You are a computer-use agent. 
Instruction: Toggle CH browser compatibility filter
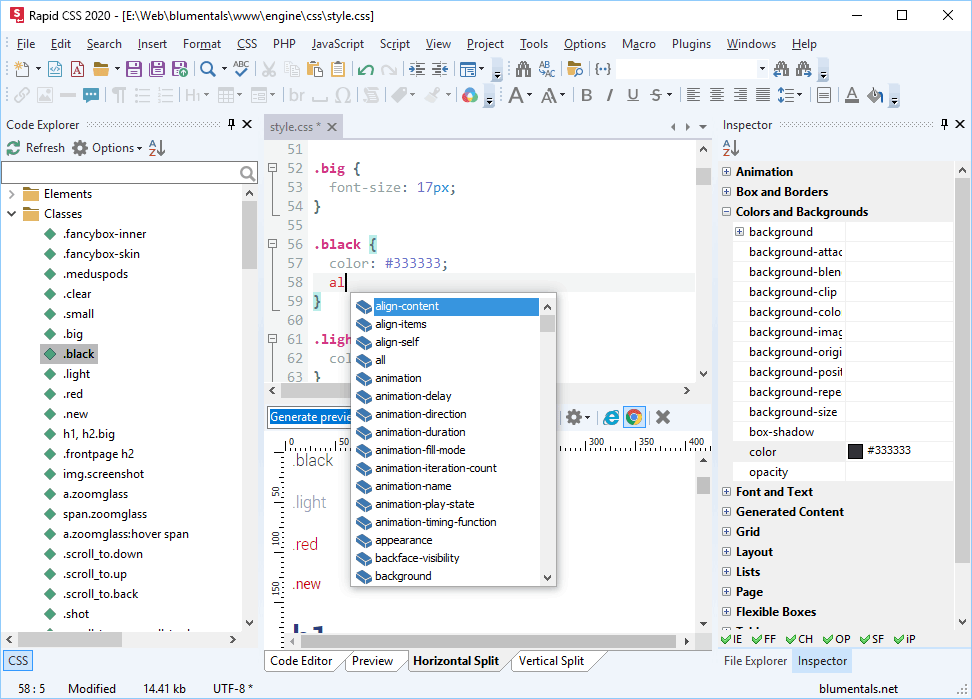click(799, 639)
